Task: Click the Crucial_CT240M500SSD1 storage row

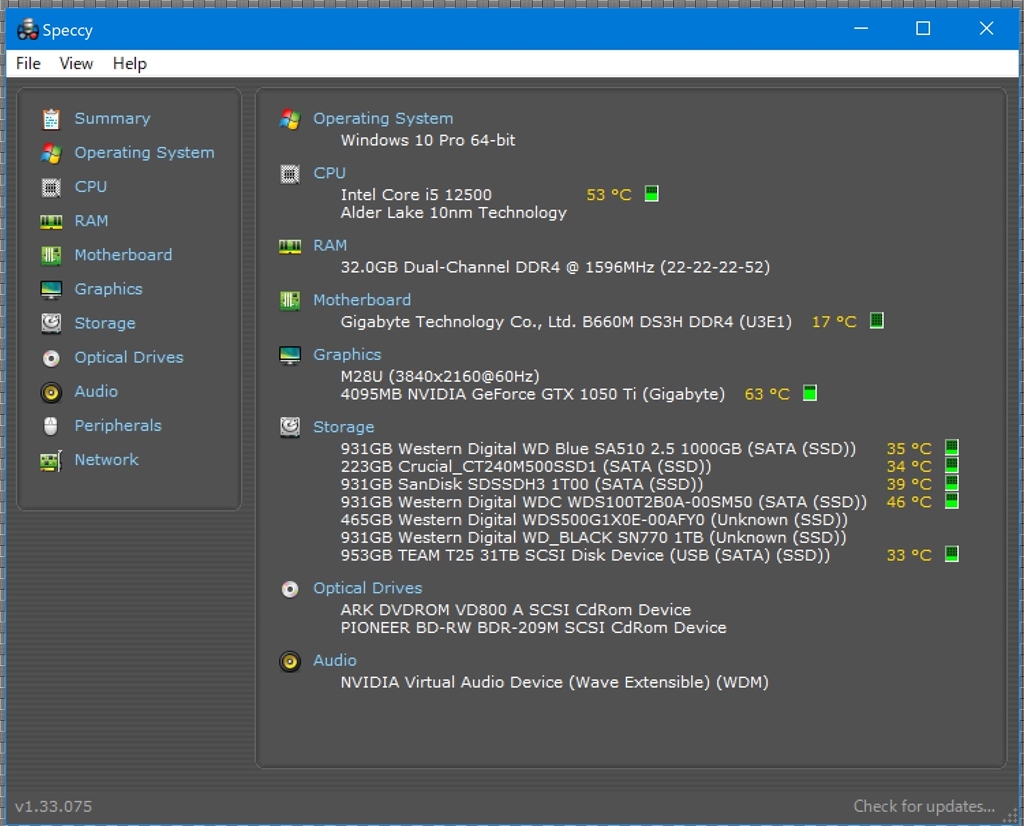Action: click(526, 467)
